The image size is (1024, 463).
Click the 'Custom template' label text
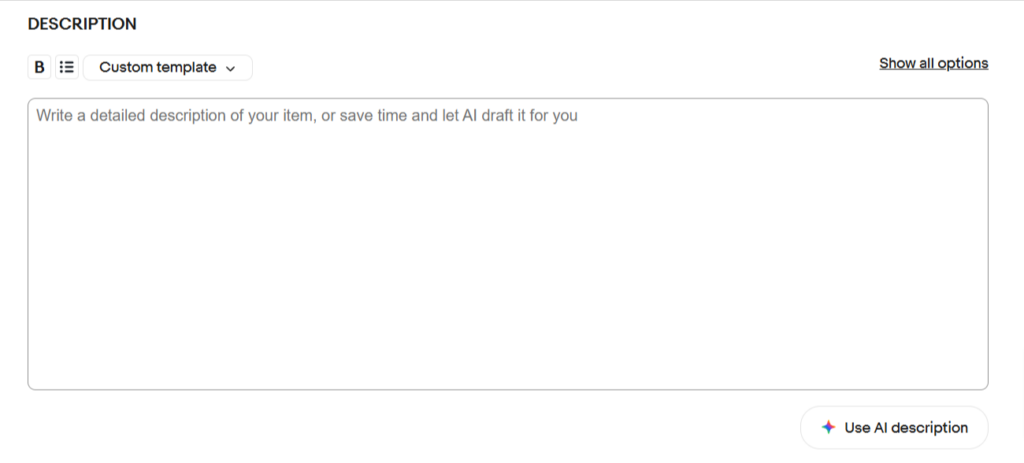click(157, 67)
